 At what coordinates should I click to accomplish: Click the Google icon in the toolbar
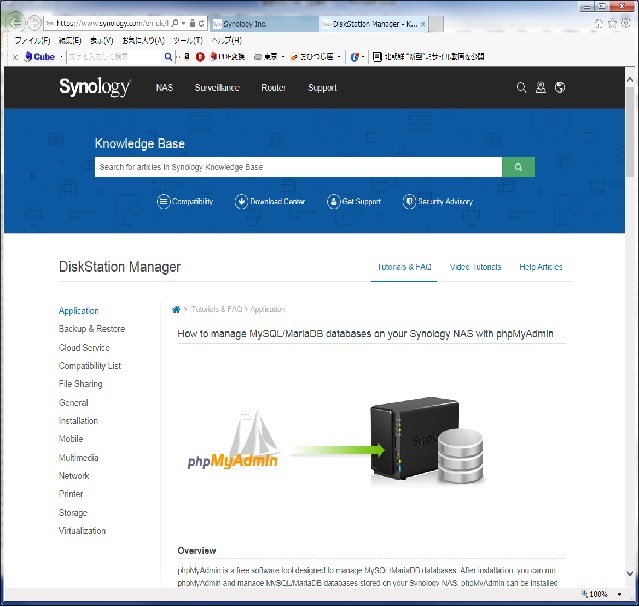point(354,57)
